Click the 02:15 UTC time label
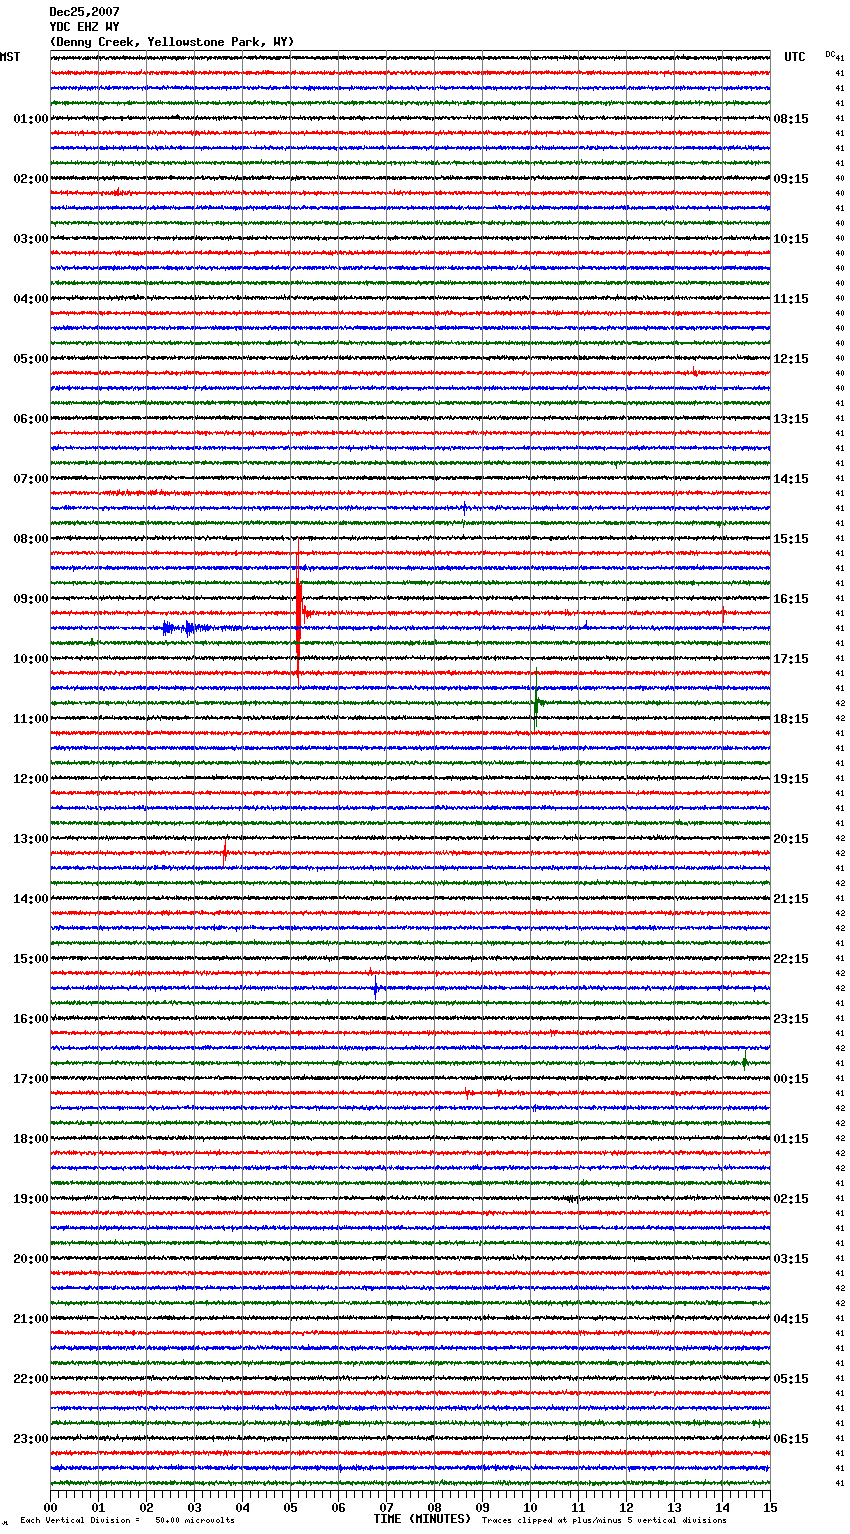 [791, 1199]
